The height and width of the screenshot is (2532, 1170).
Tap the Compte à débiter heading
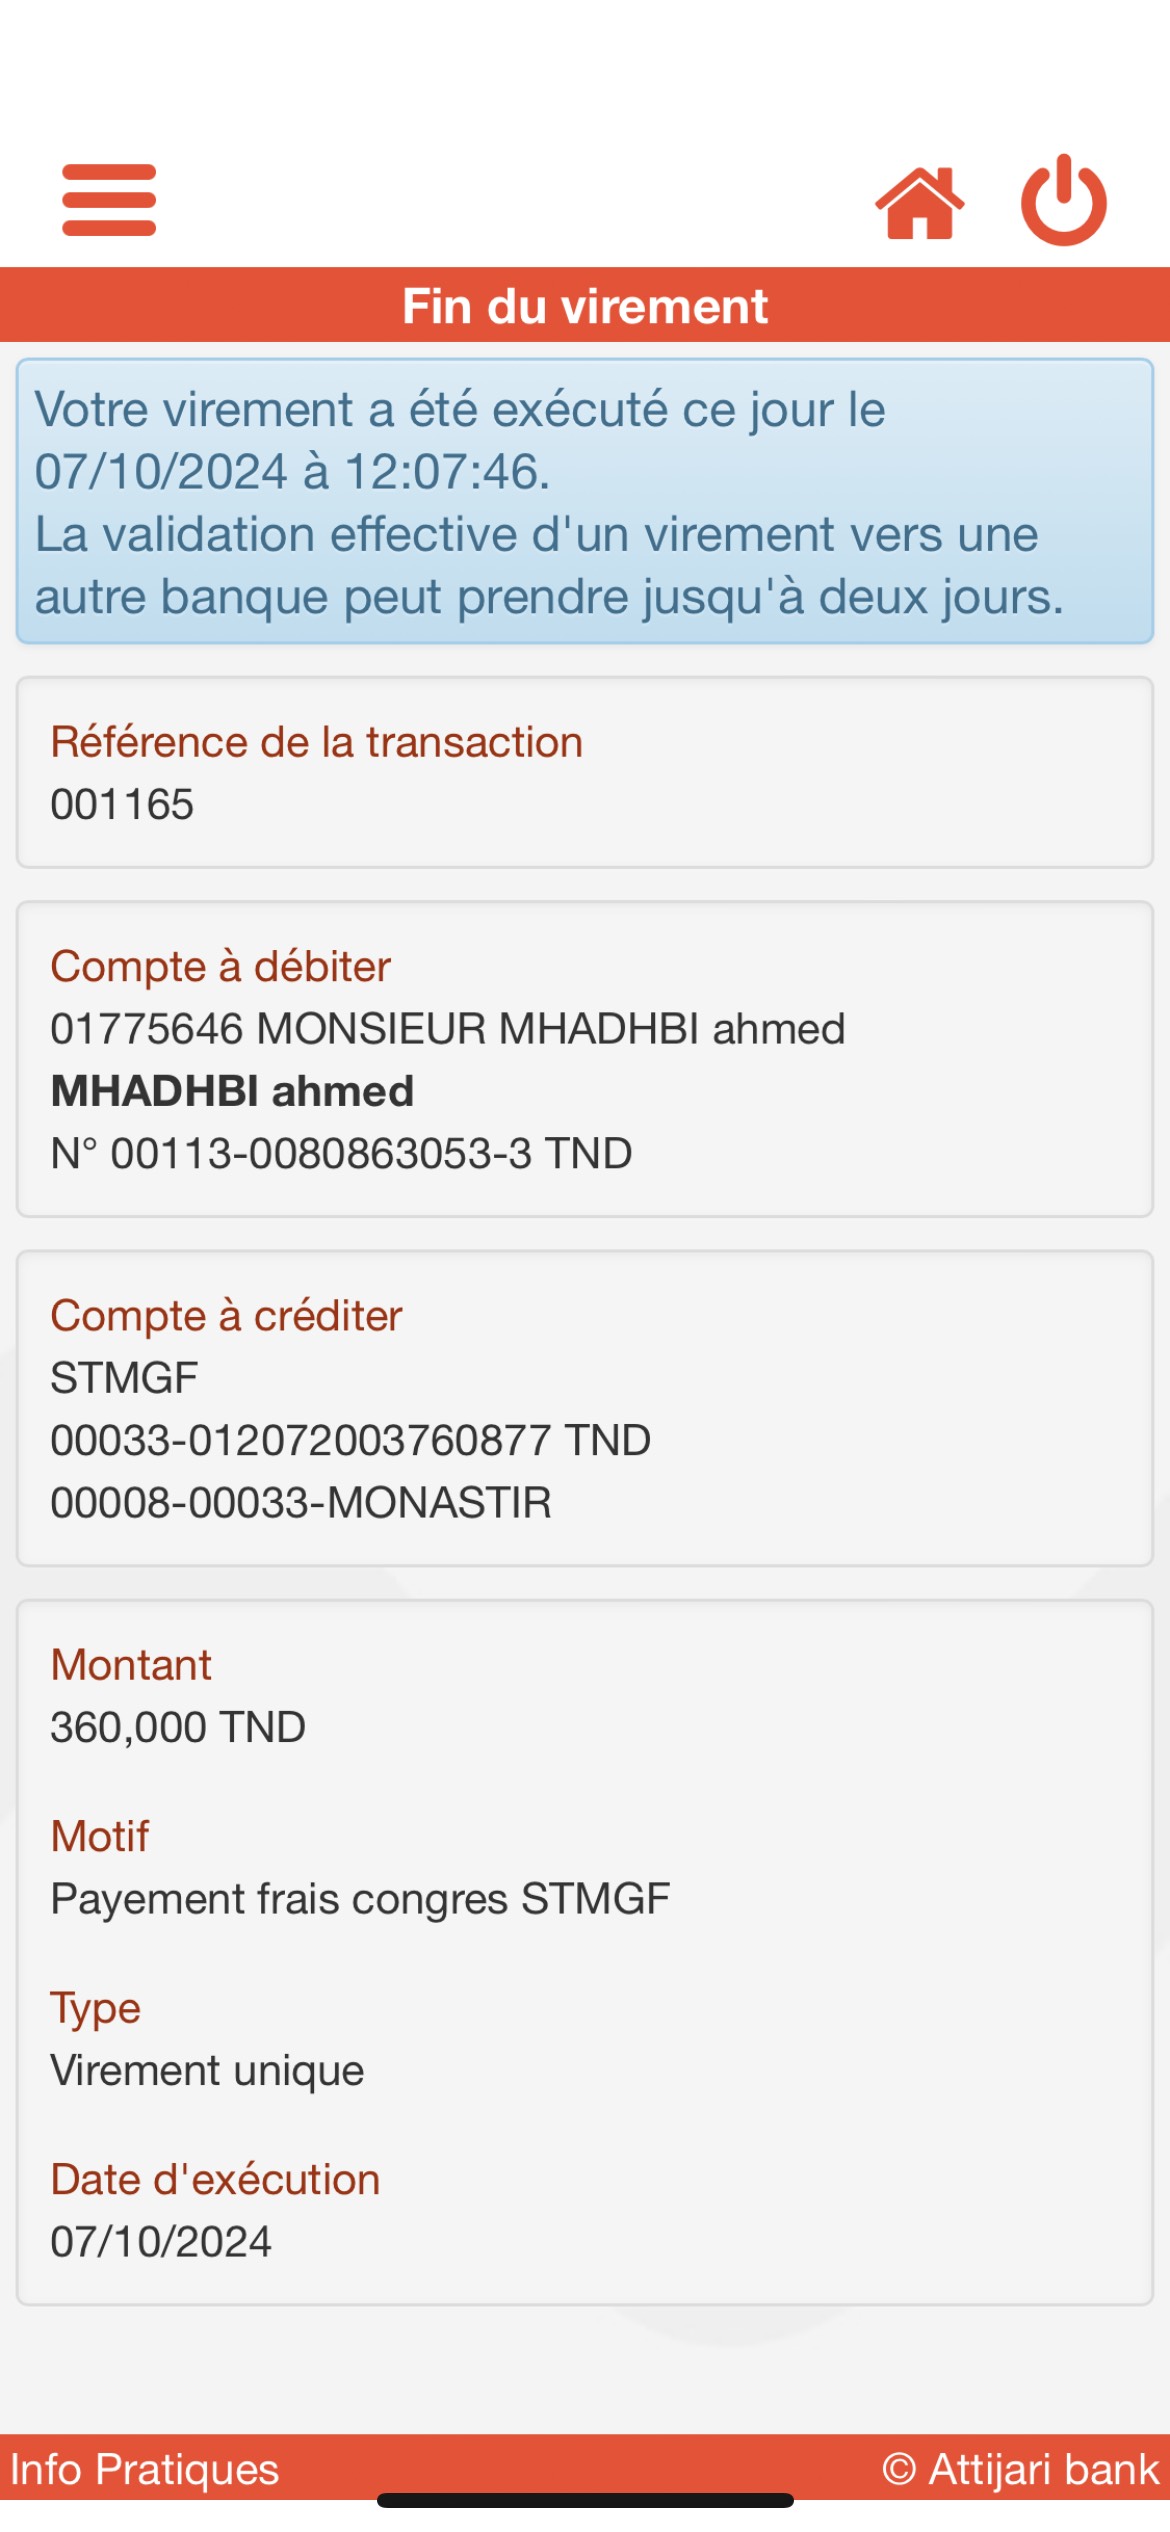coord(220,967)
